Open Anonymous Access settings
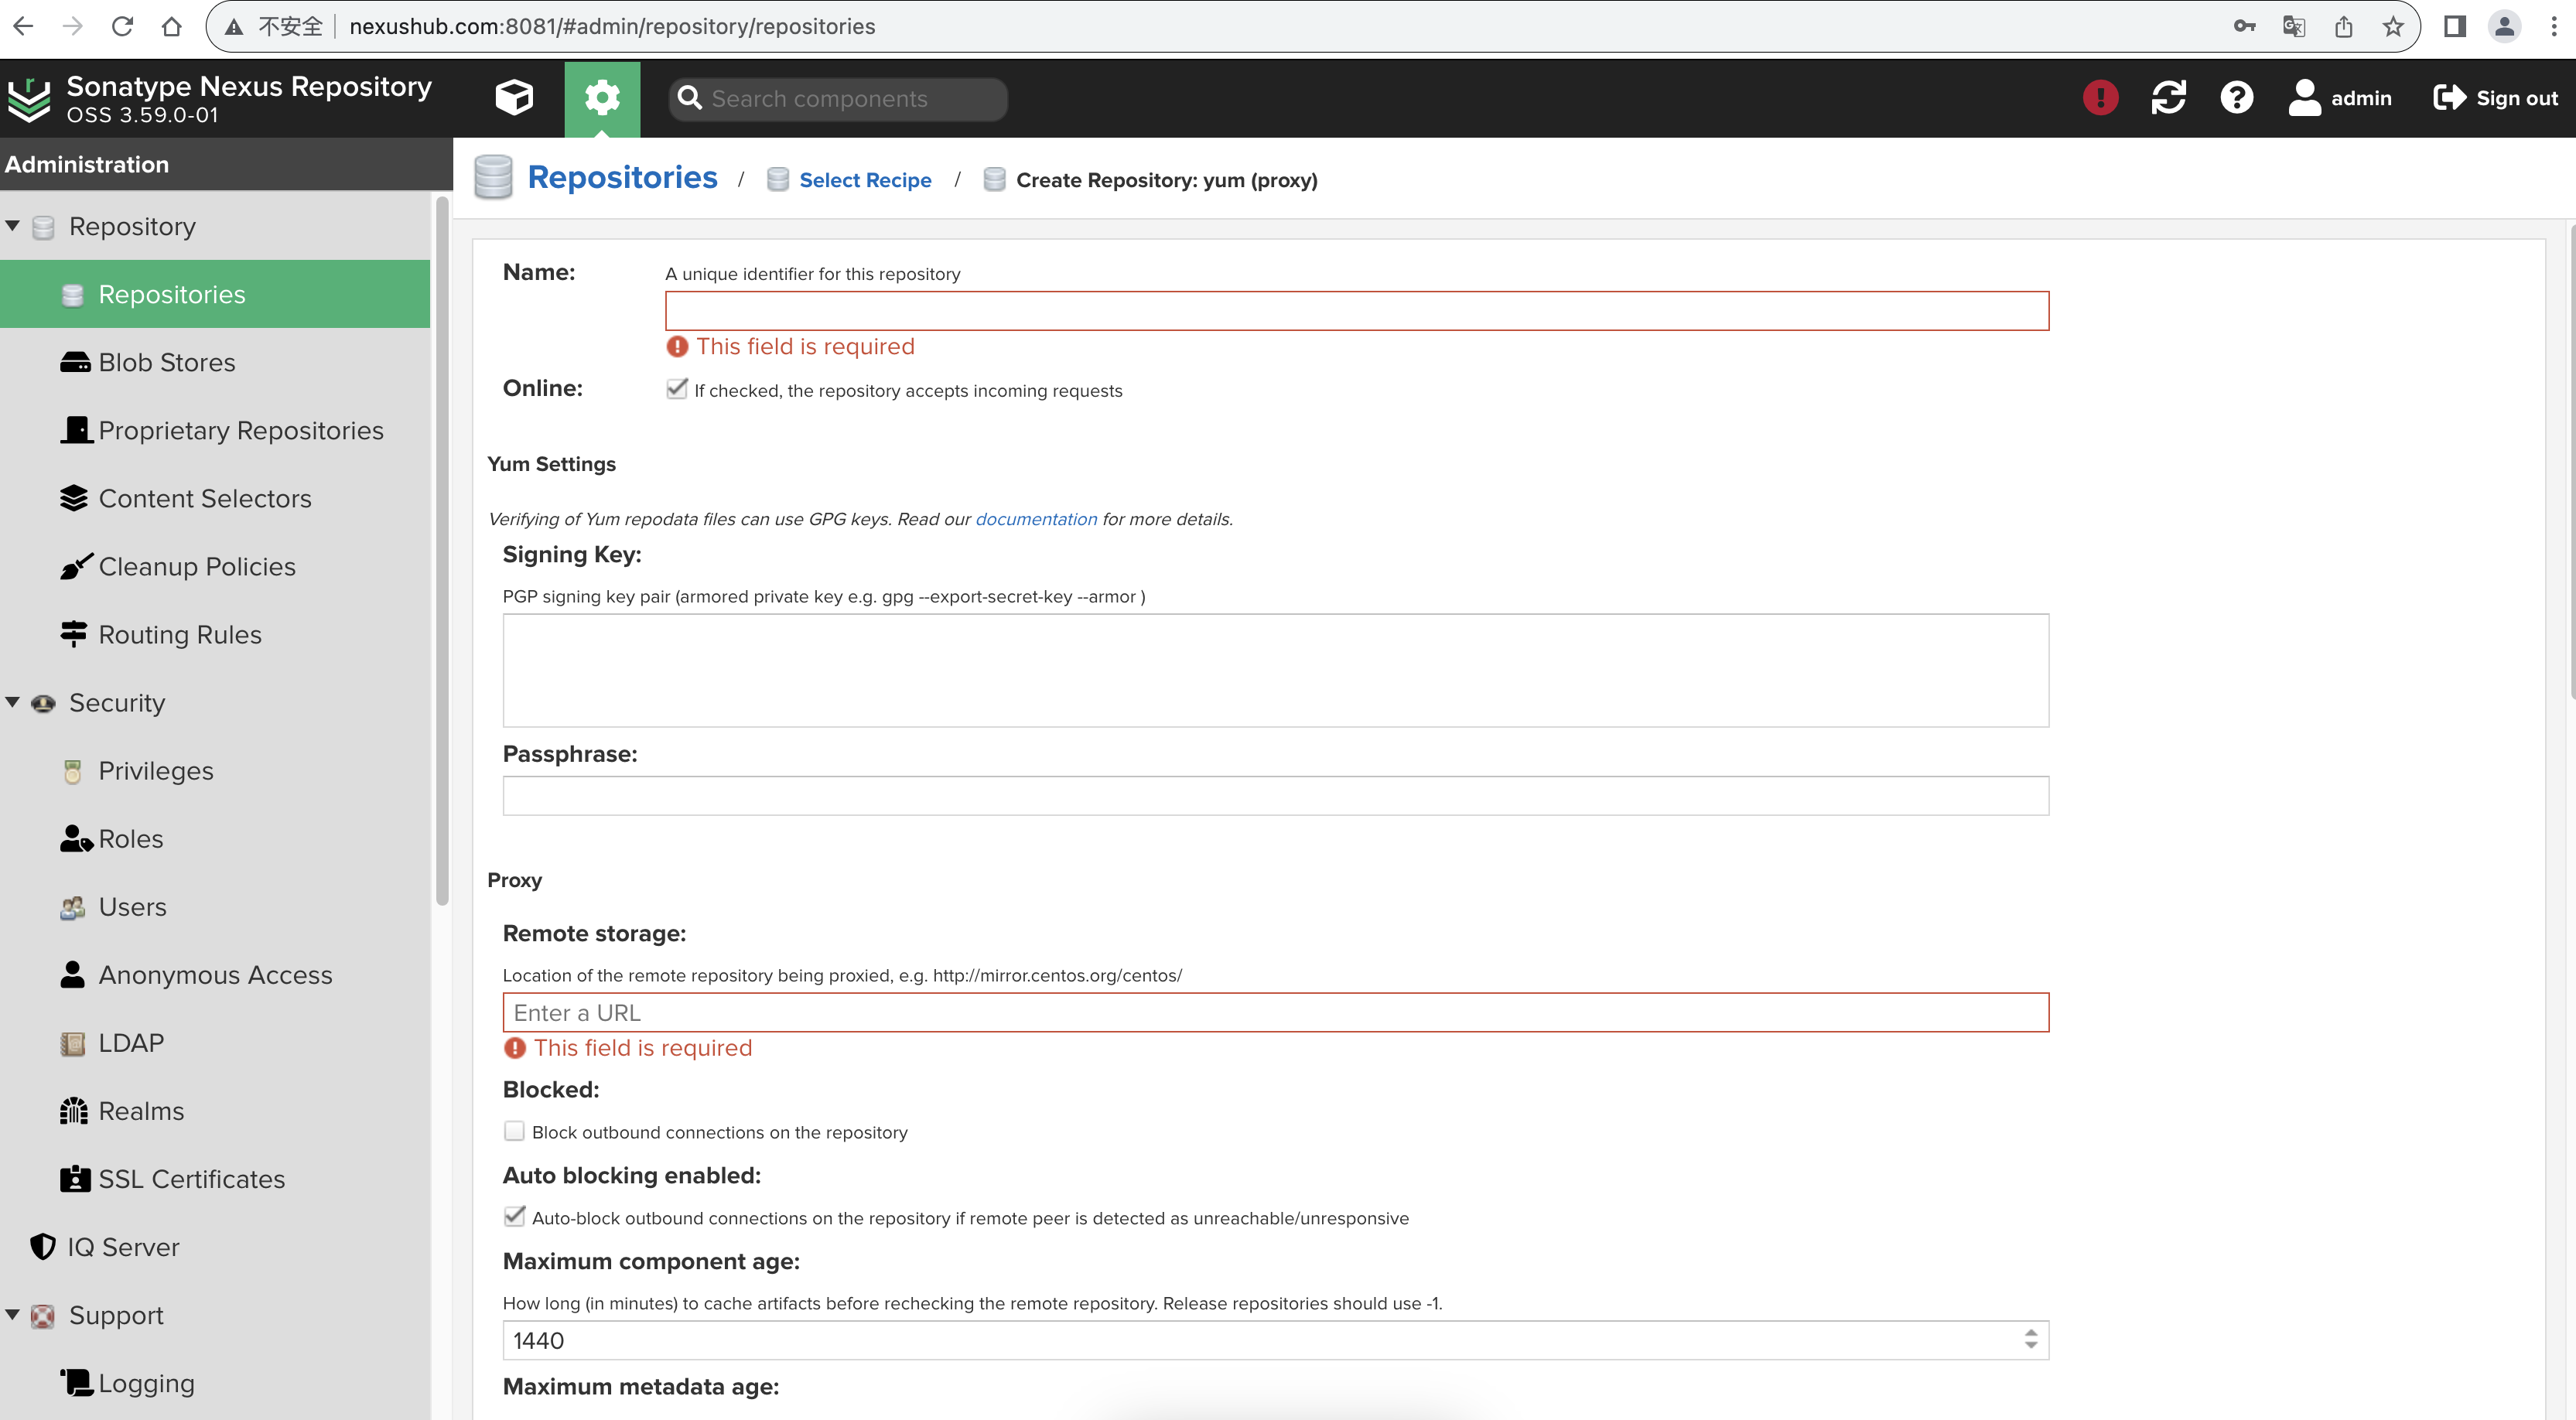The height and width of the screenshot is (1420, 2576). pos(215,975)
